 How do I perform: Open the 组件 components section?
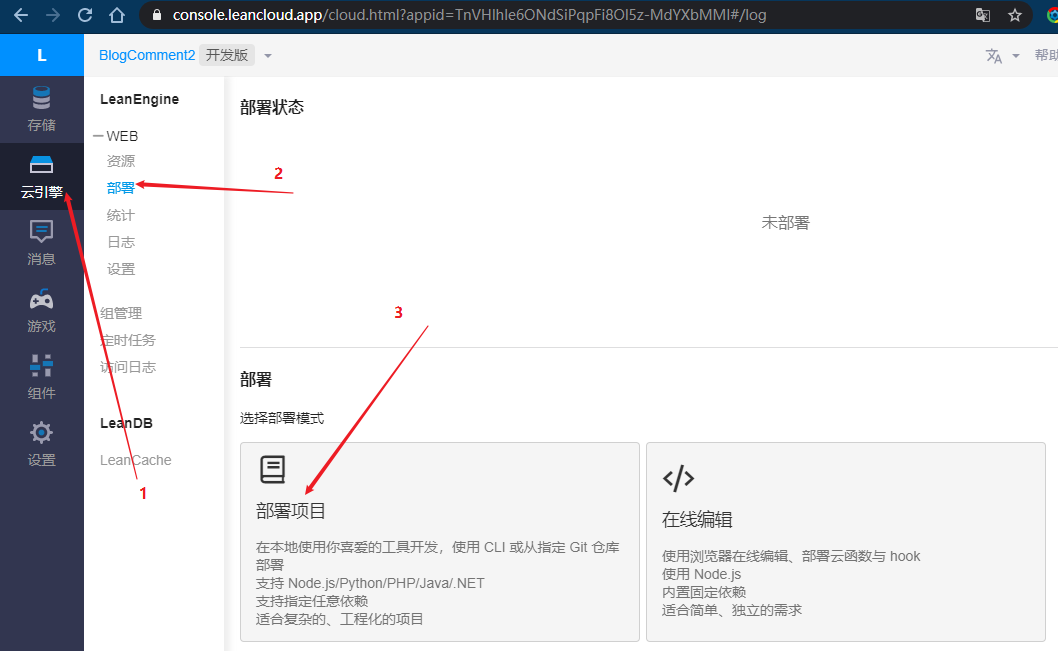click(41, 377)
